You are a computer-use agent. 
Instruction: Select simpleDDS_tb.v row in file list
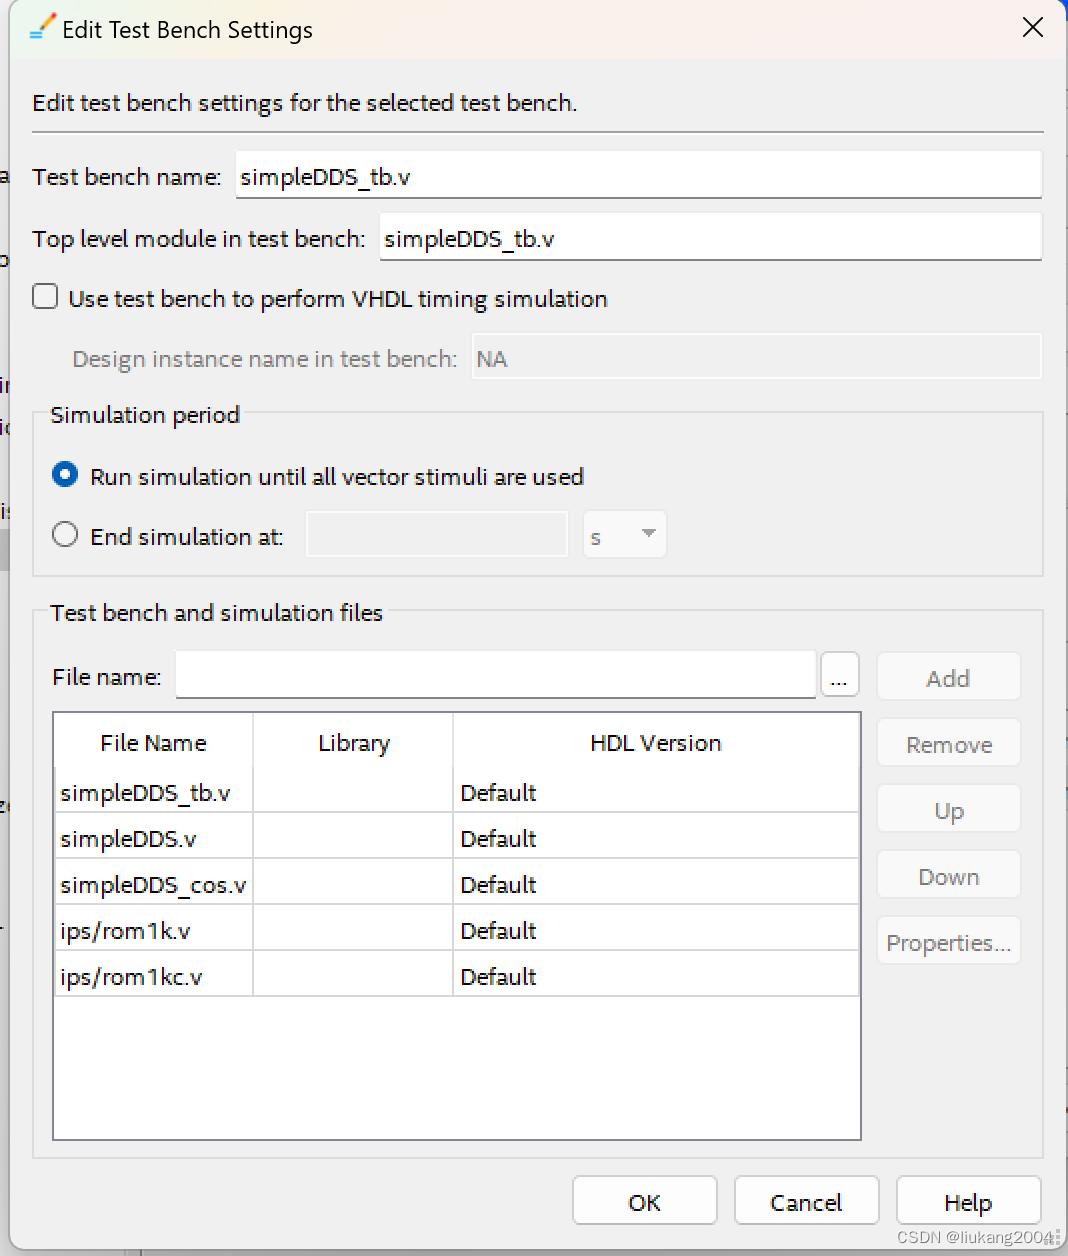[x=457, y=793]
